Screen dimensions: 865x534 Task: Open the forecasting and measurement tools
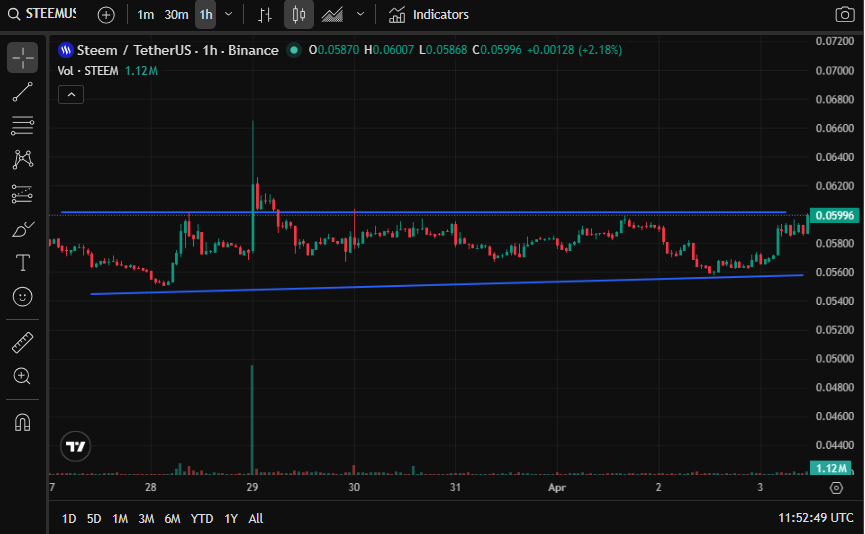[x=23, y=194]
